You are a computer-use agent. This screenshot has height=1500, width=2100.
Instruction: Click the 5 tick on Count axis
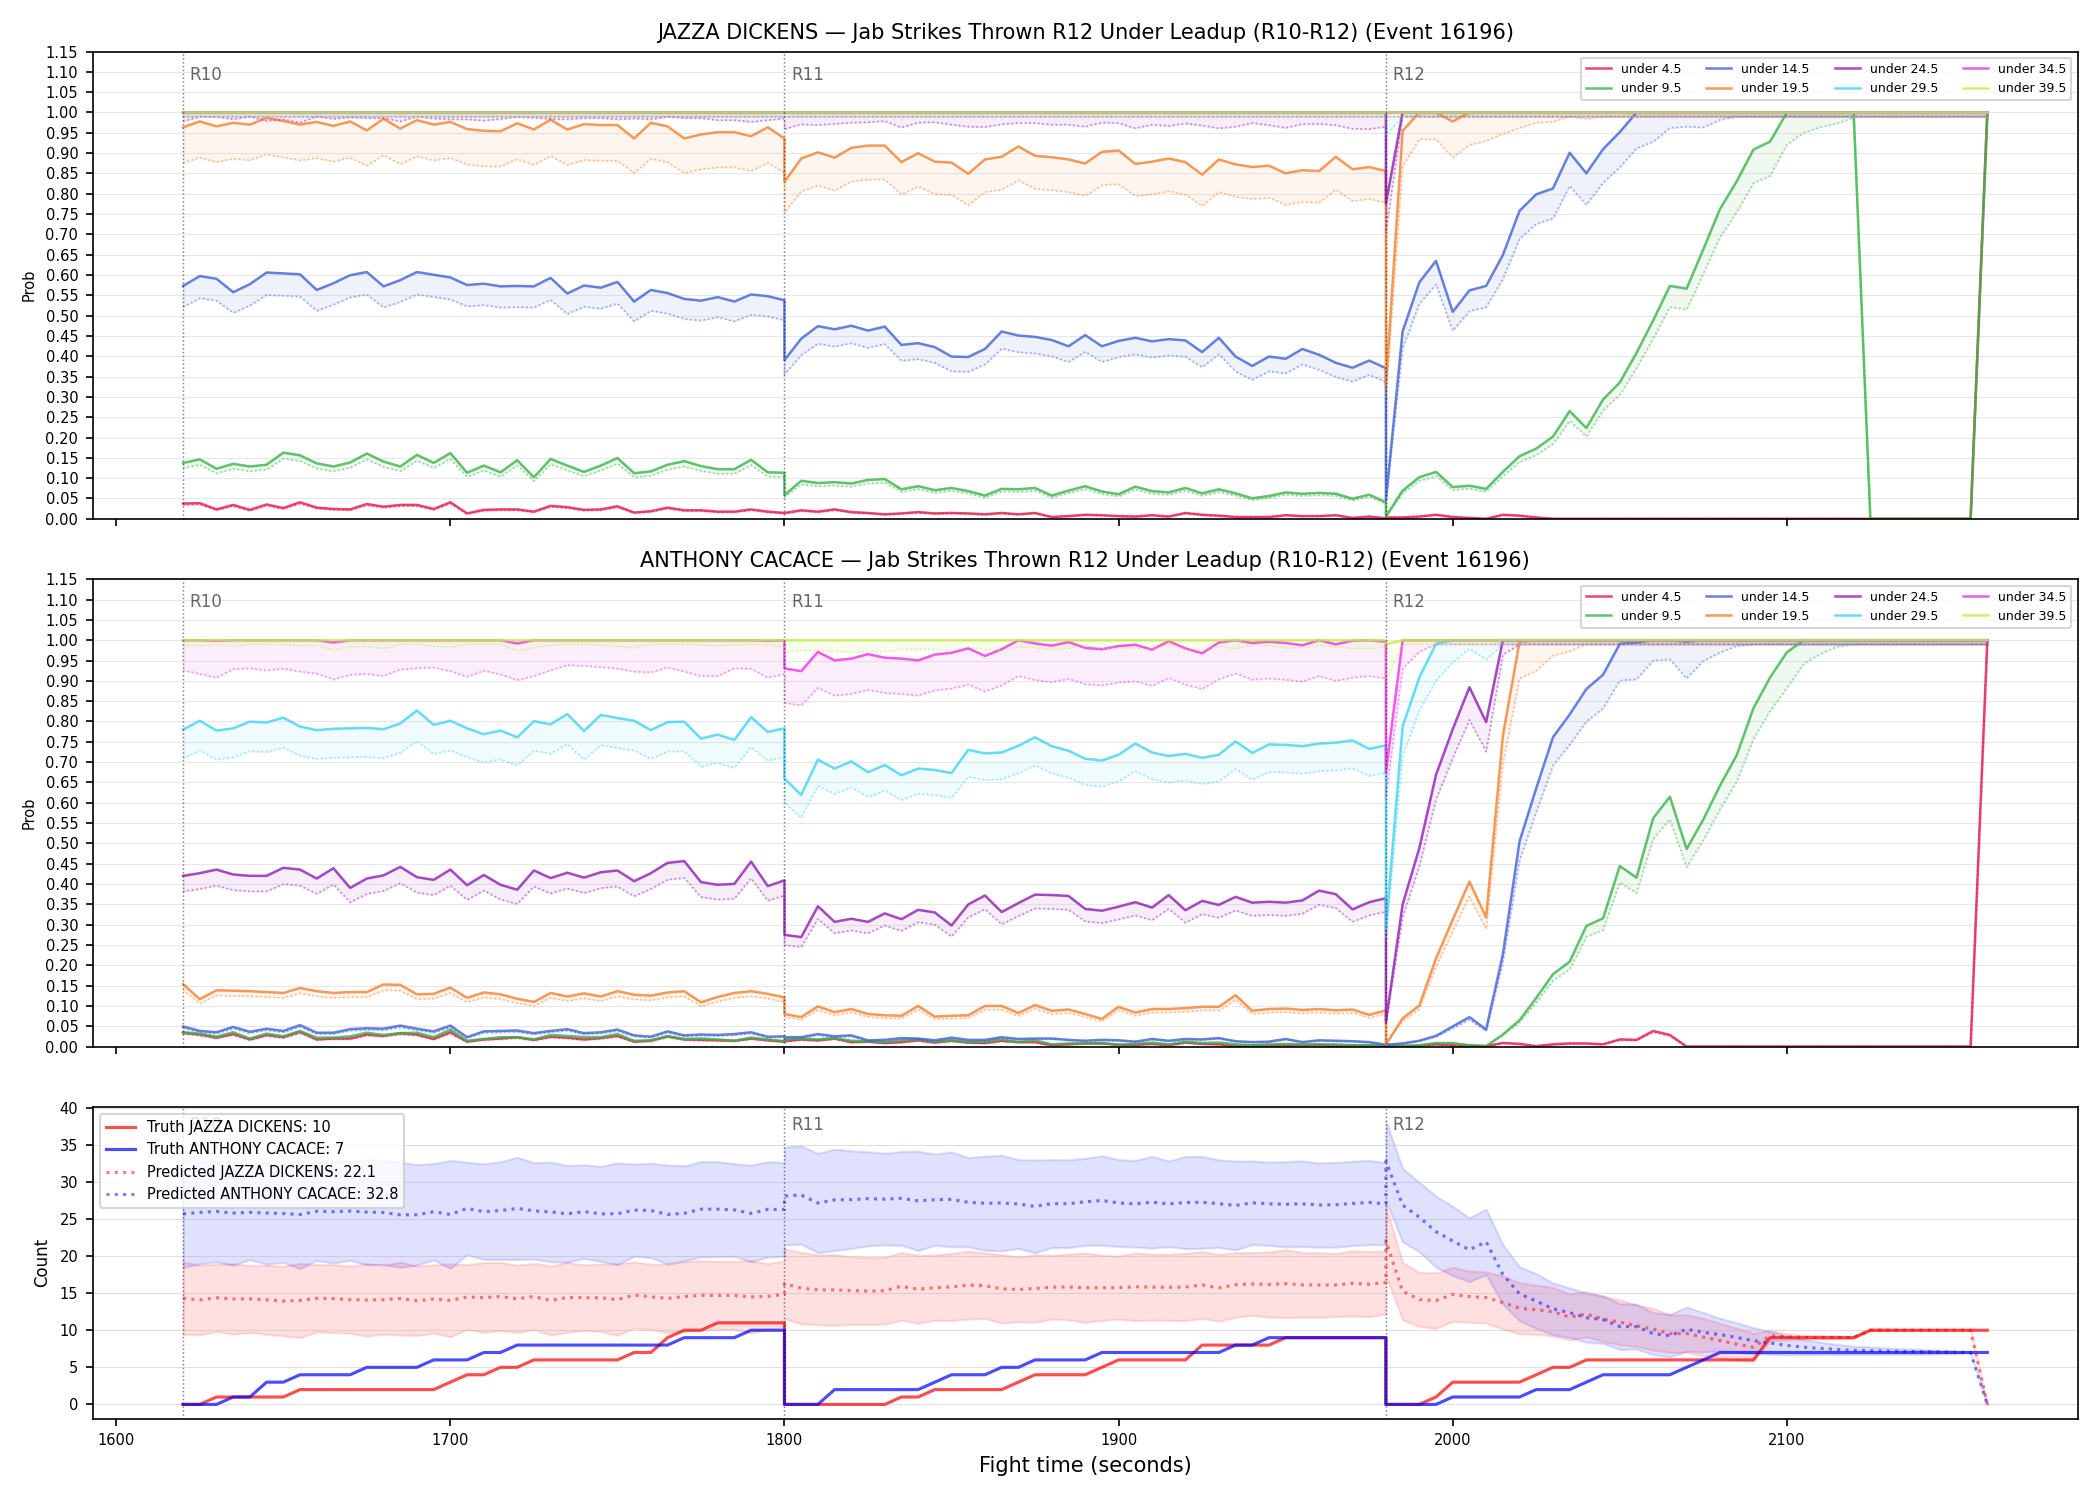73,1367
